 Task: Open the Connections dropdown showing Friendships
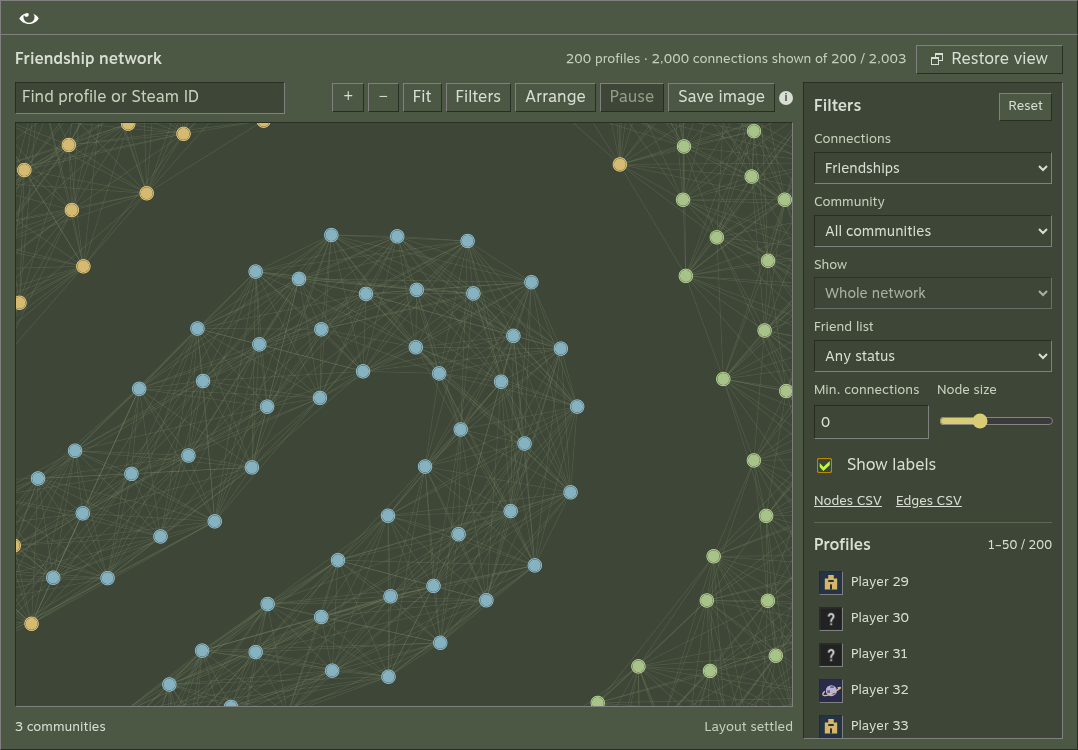pos(933,168)
